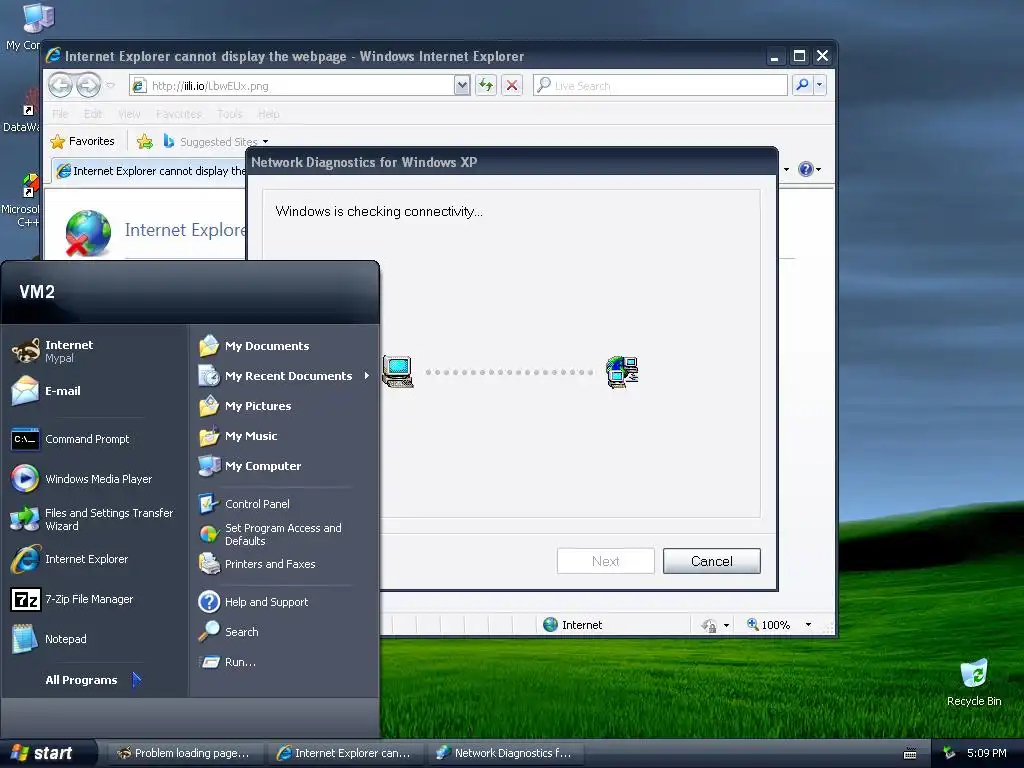The width and height of the screenshot is (1024, 768).
Task: Open My Music folder
Action: point(239,436)
